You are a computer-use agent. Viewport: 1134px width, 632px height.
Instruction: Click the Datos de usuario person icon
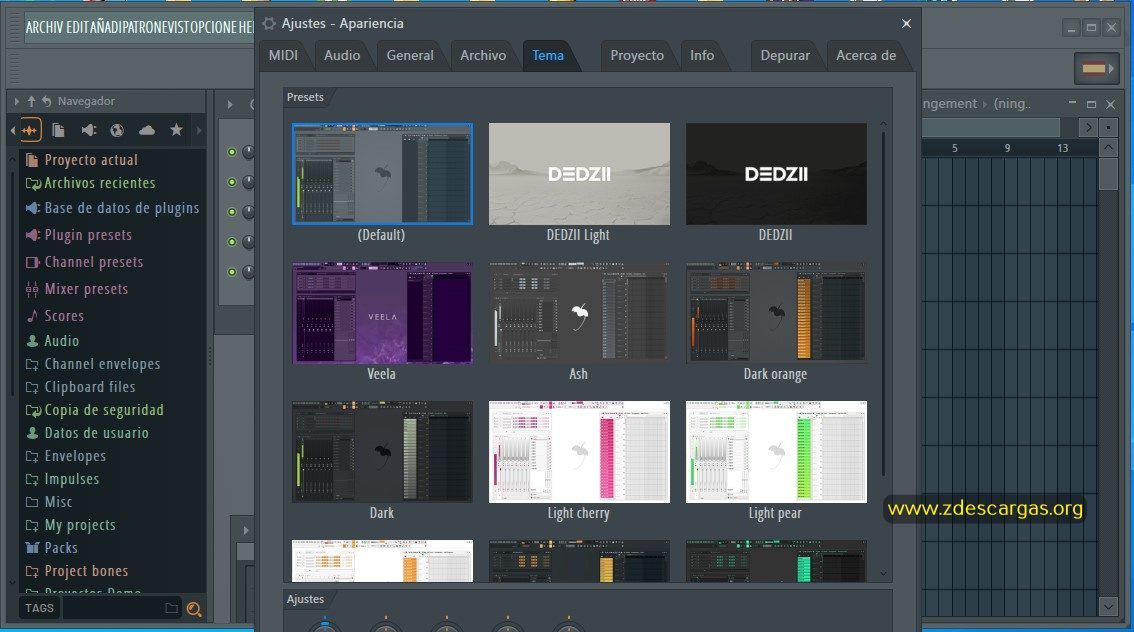32,433
